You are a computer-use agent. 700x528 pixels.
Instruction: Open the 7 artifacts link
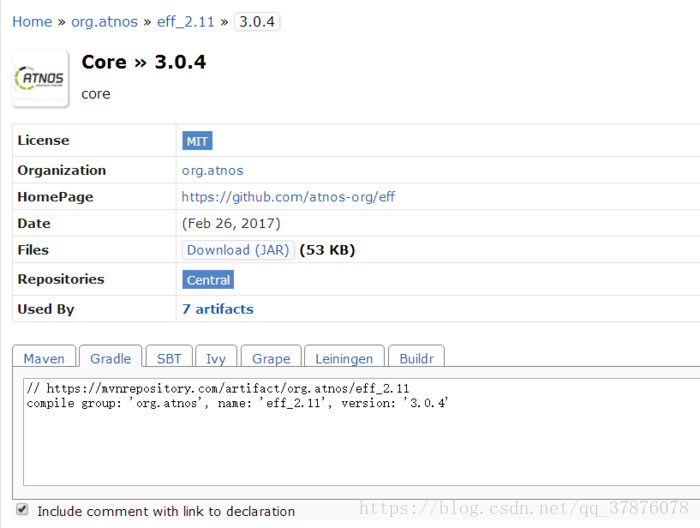[217, 309]
